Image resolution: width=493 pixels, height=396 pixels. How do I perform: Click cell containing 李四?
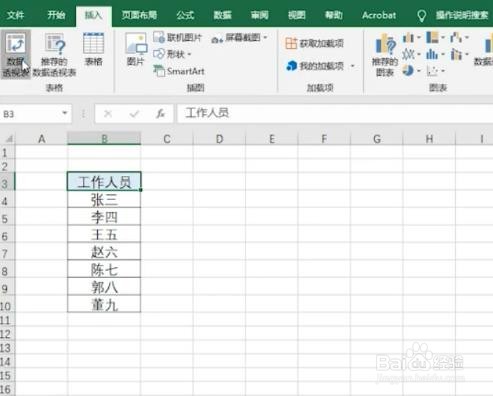pyautogui.click(x=104, y=217)
